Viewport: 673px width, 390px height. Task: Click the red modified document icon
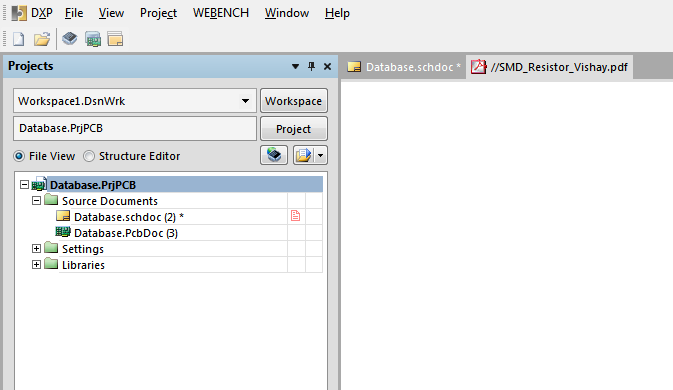click(x=296, y=216)
